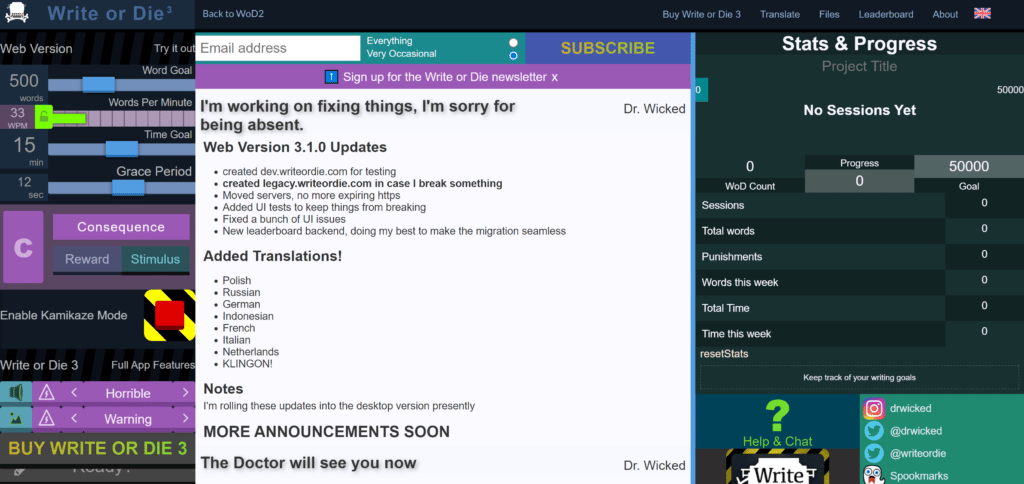The width and height of the screenshot is (1024, 484).
Task: Click resetStats link
Action: coord(724,354)
